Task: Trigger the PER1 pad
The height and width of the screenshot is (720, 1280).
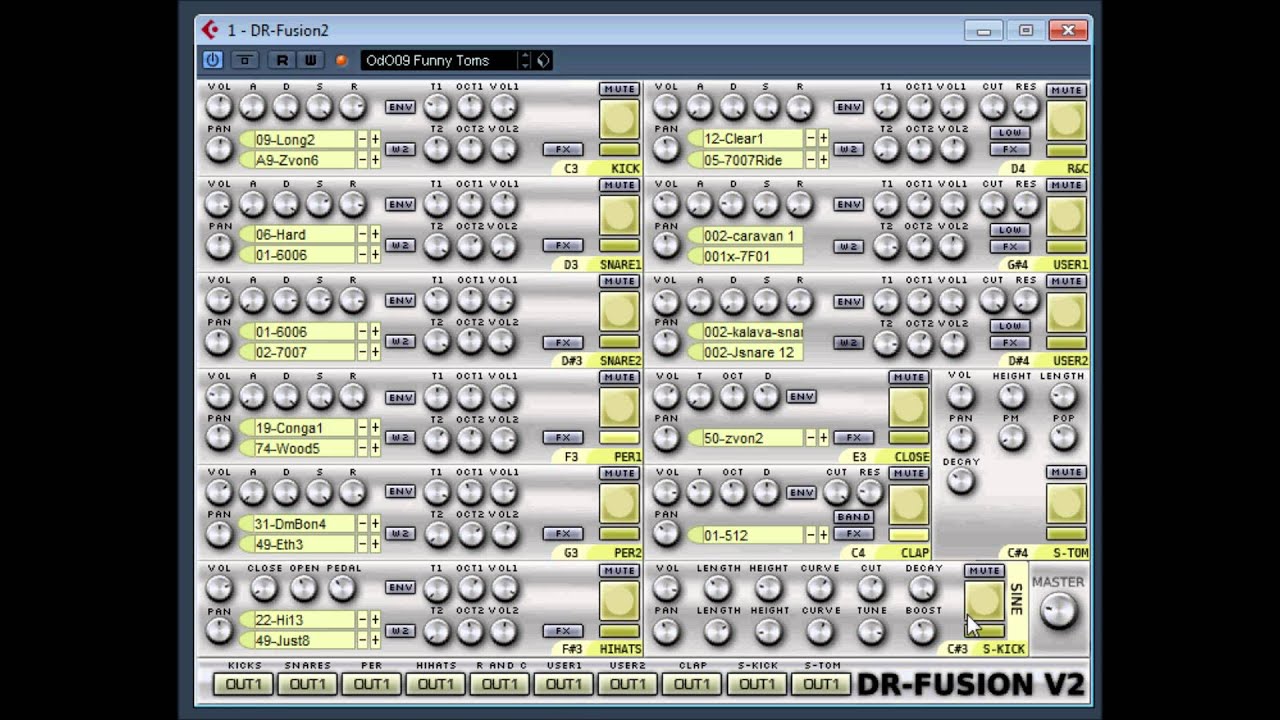Action: 619,407
